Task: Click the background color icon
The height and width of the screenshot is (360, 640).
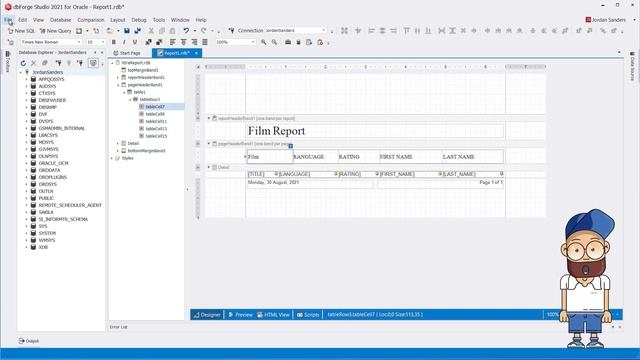Action: (x=159, y=42)
